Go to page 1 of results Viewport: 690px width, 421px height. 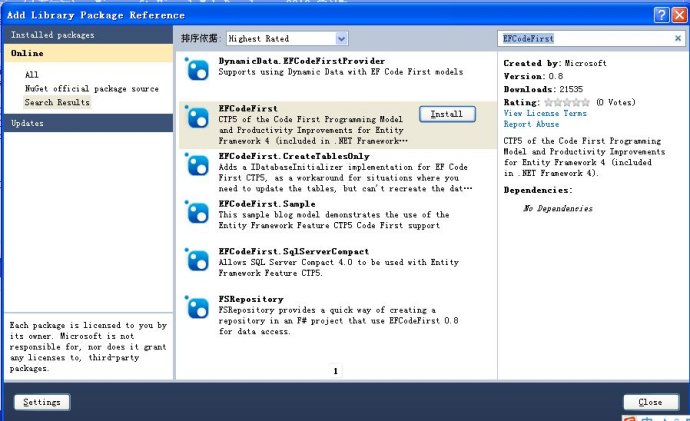tap(335, 371)
